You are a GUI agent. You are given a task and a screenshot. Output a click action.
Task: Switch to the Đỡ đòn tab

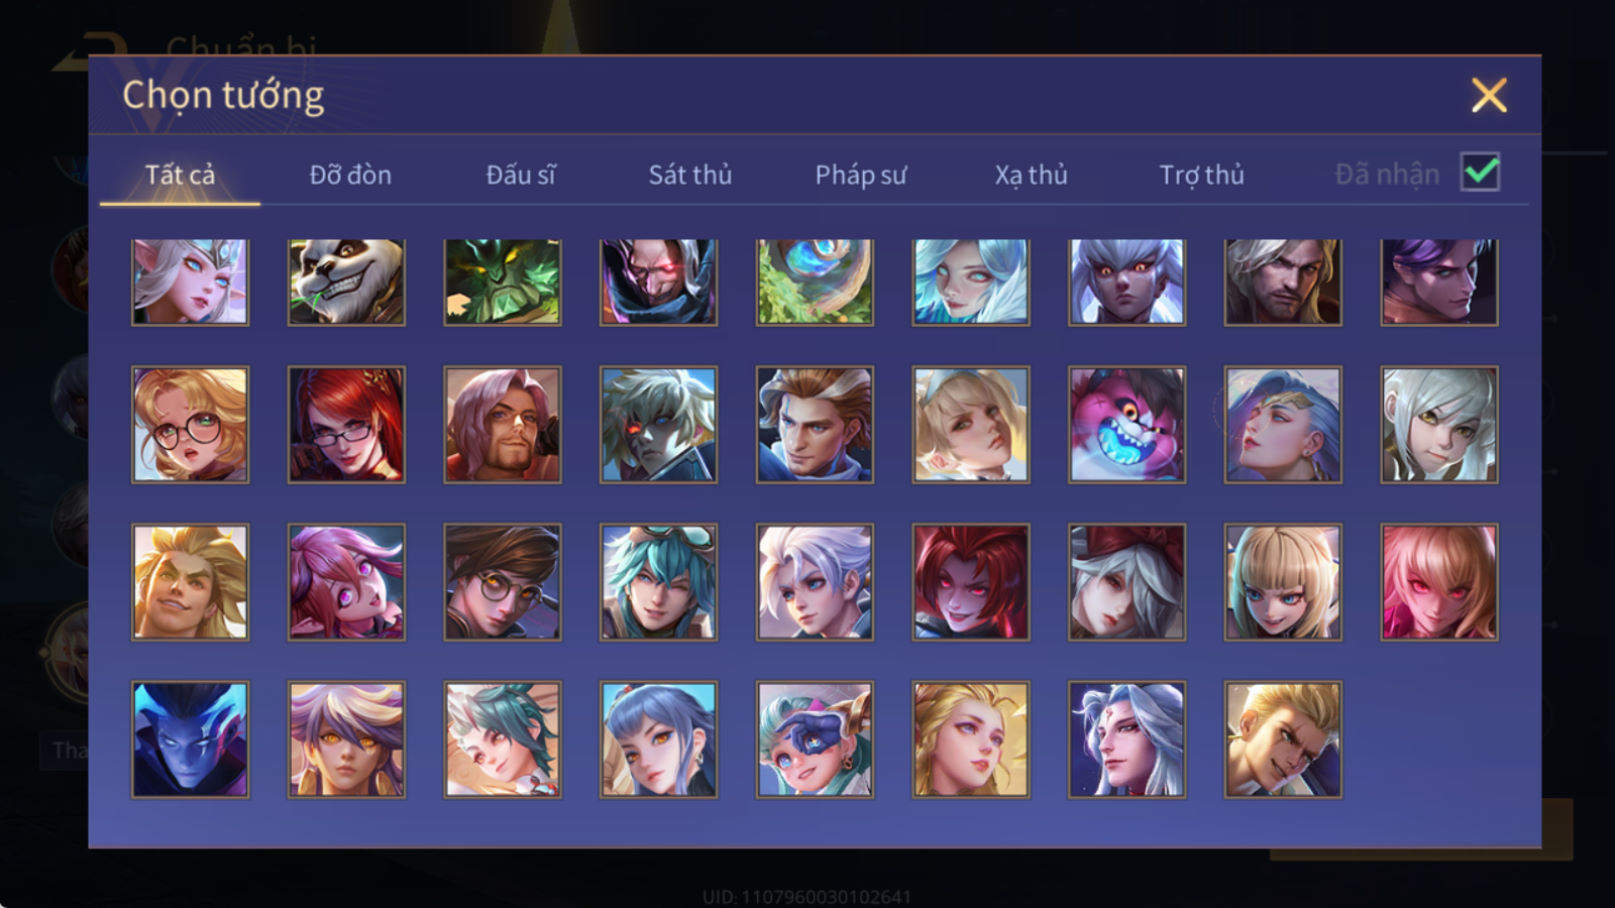350,175
